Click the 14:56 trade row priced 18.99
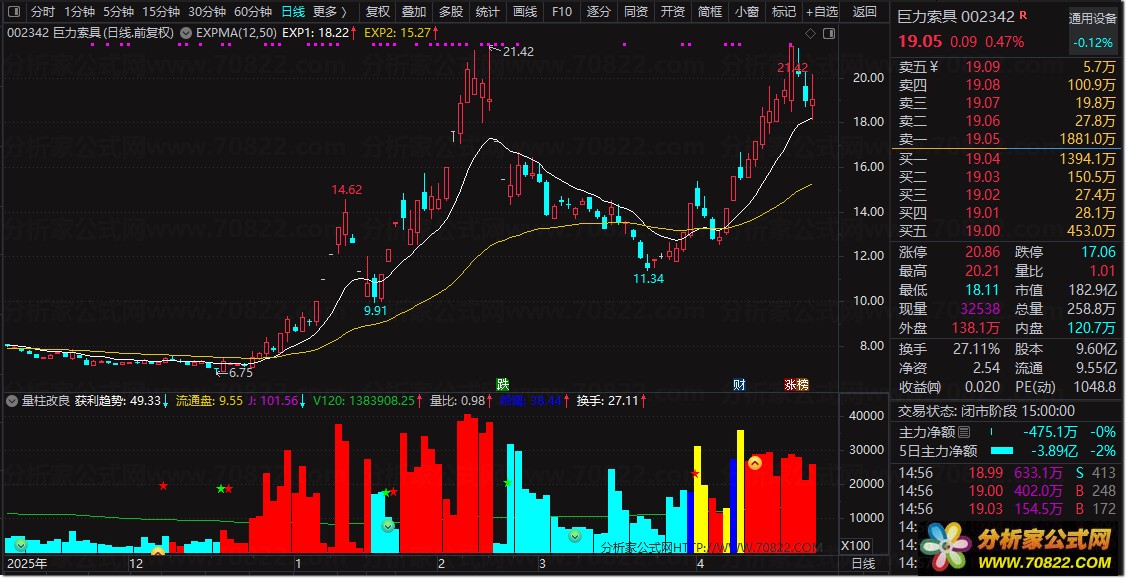Screen dimensions: 1128x579 (x=1007, y=473)
